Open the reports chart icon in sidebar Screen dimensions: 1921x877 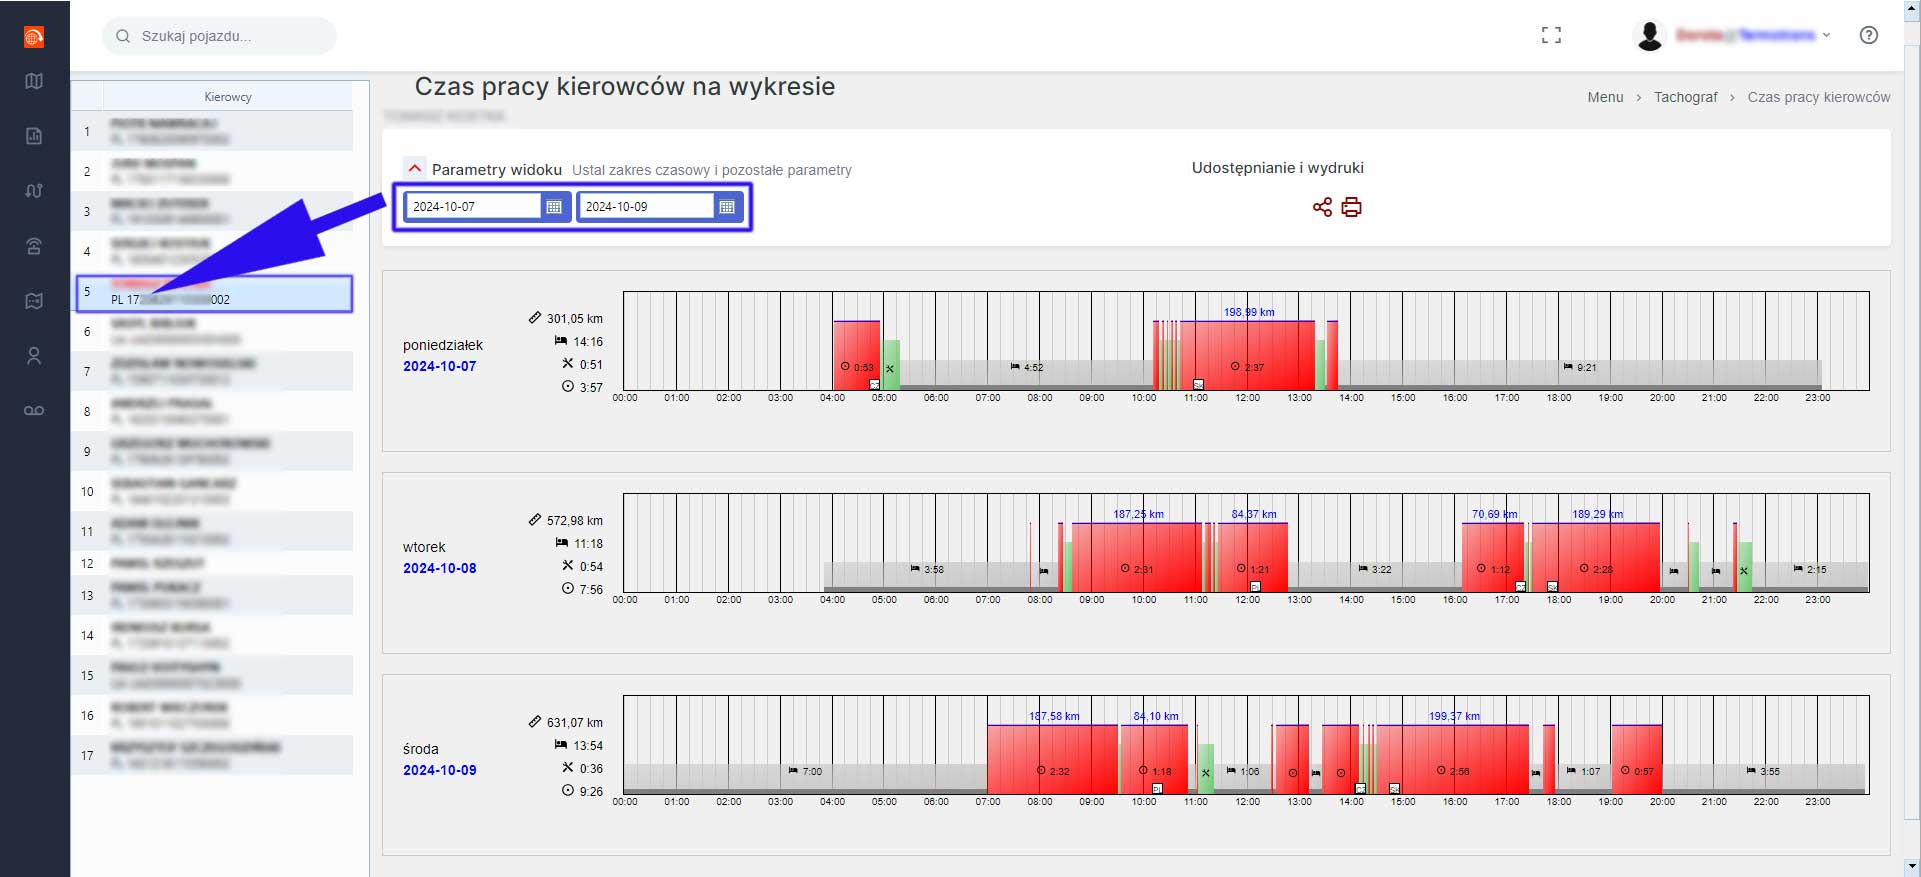click(x=34, y=136)
